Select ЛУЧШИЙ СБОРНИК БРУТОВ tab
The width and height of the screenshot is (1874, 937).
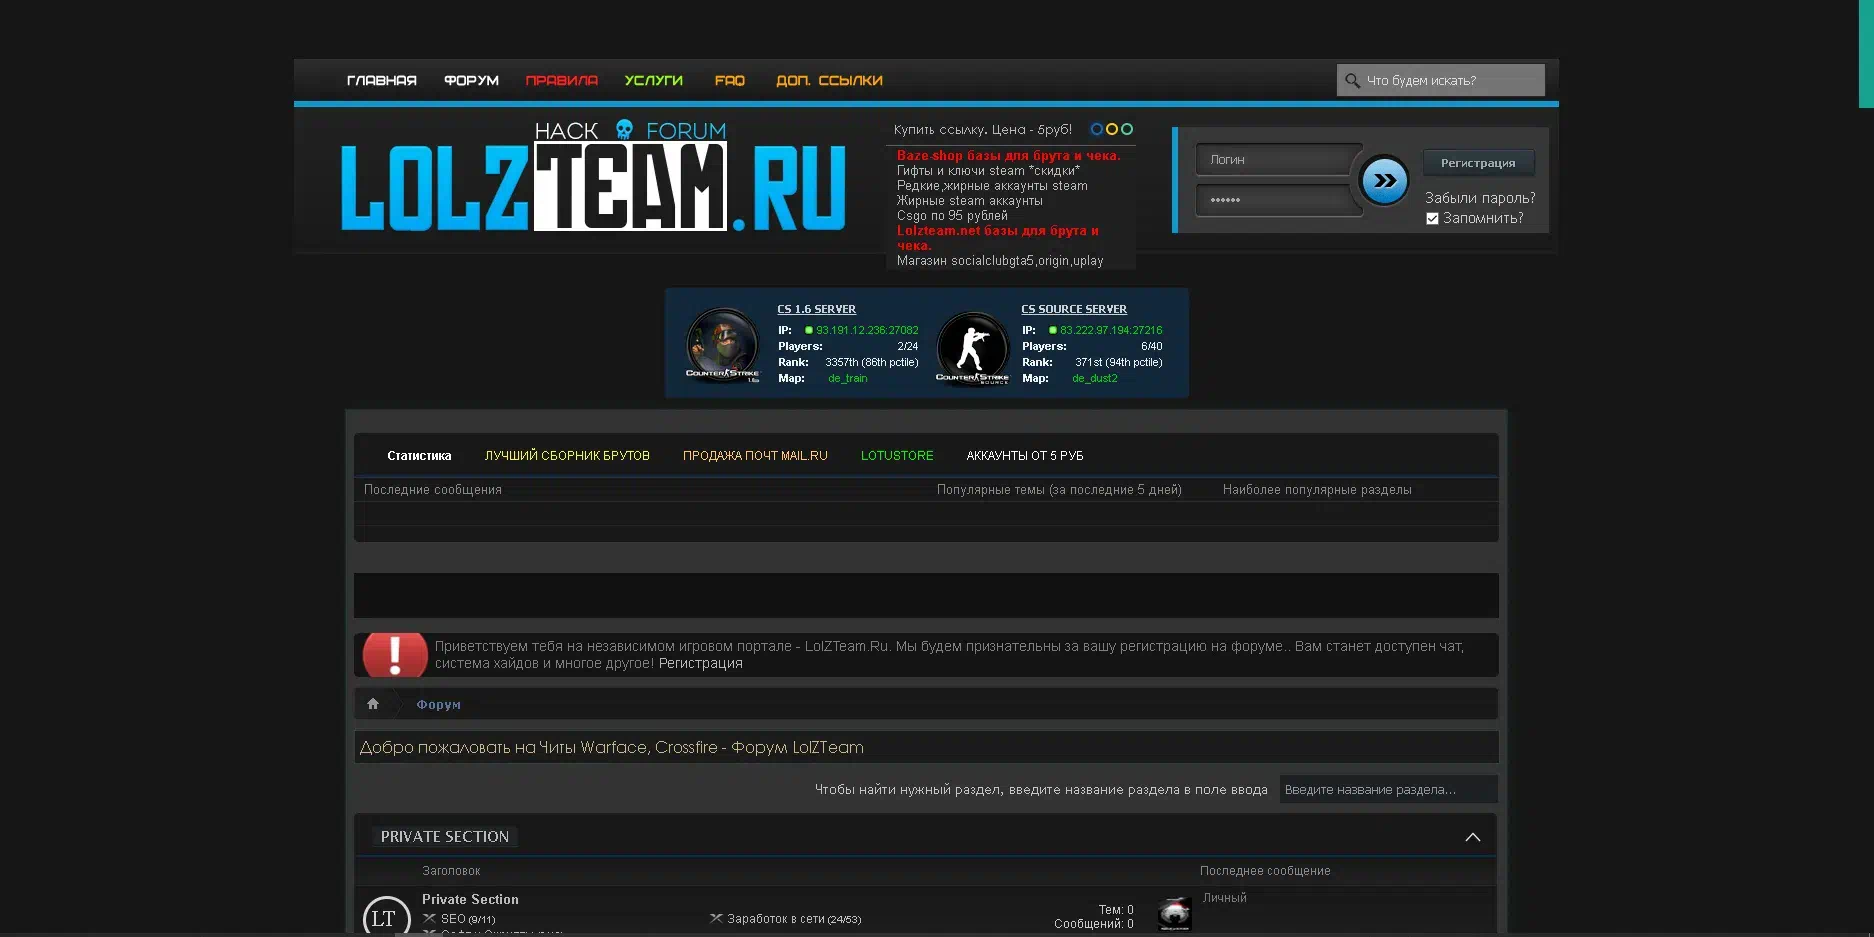[x=567, y=455]
